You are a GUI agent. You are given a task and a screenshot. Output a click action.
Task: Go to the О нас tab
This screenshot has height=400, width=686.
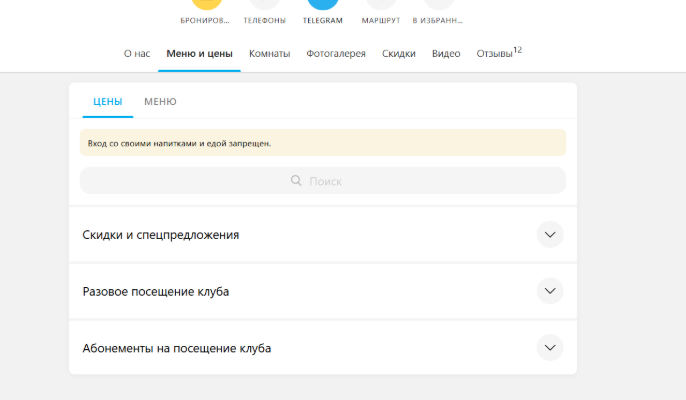[137, 53]
